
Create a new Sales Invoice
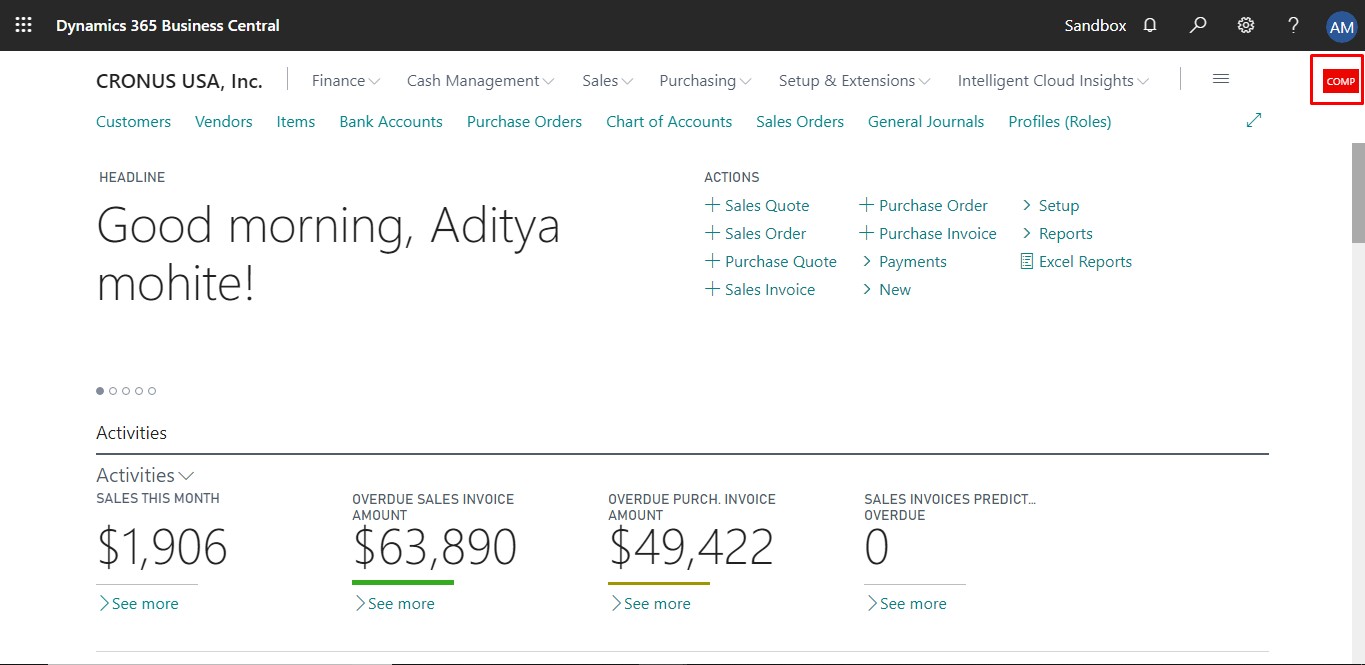[x=760, y=289]
